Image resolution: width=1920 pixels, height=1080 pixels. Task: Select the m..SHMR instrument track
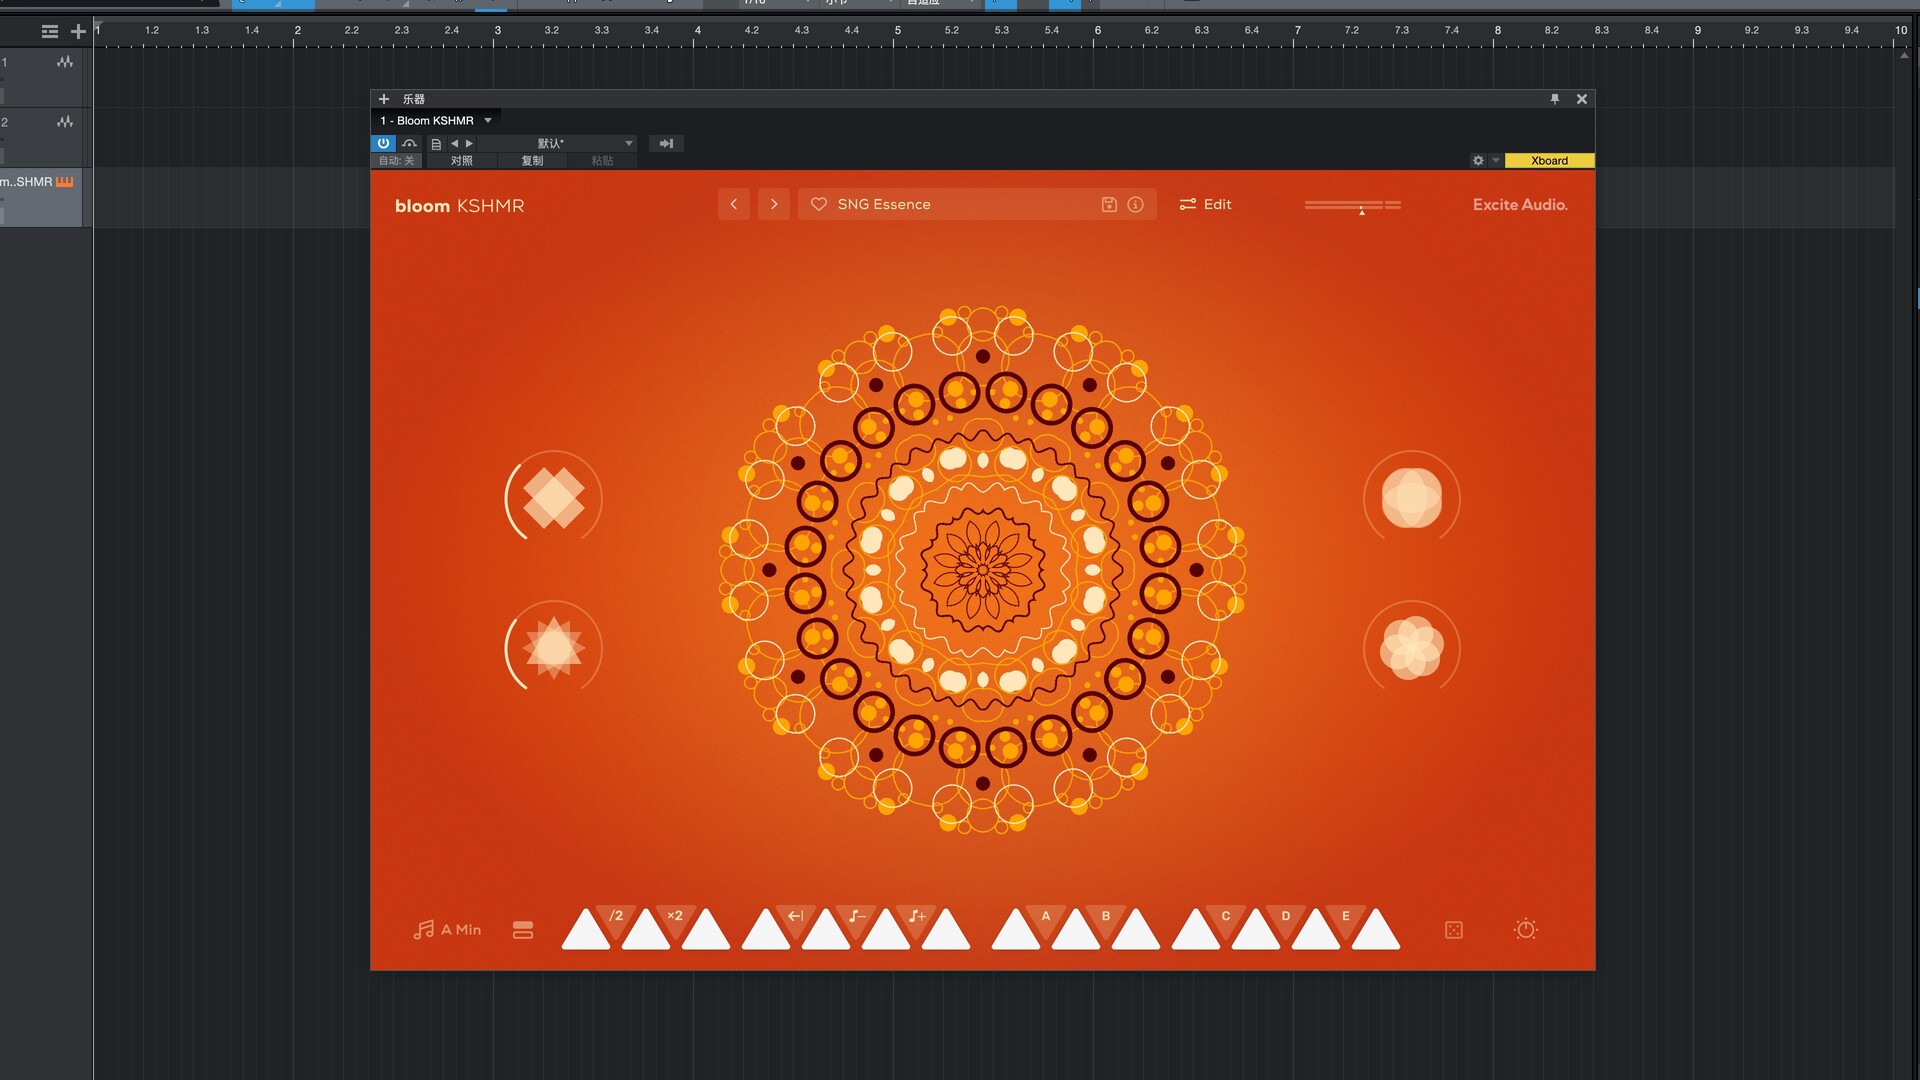pos(41,197)
